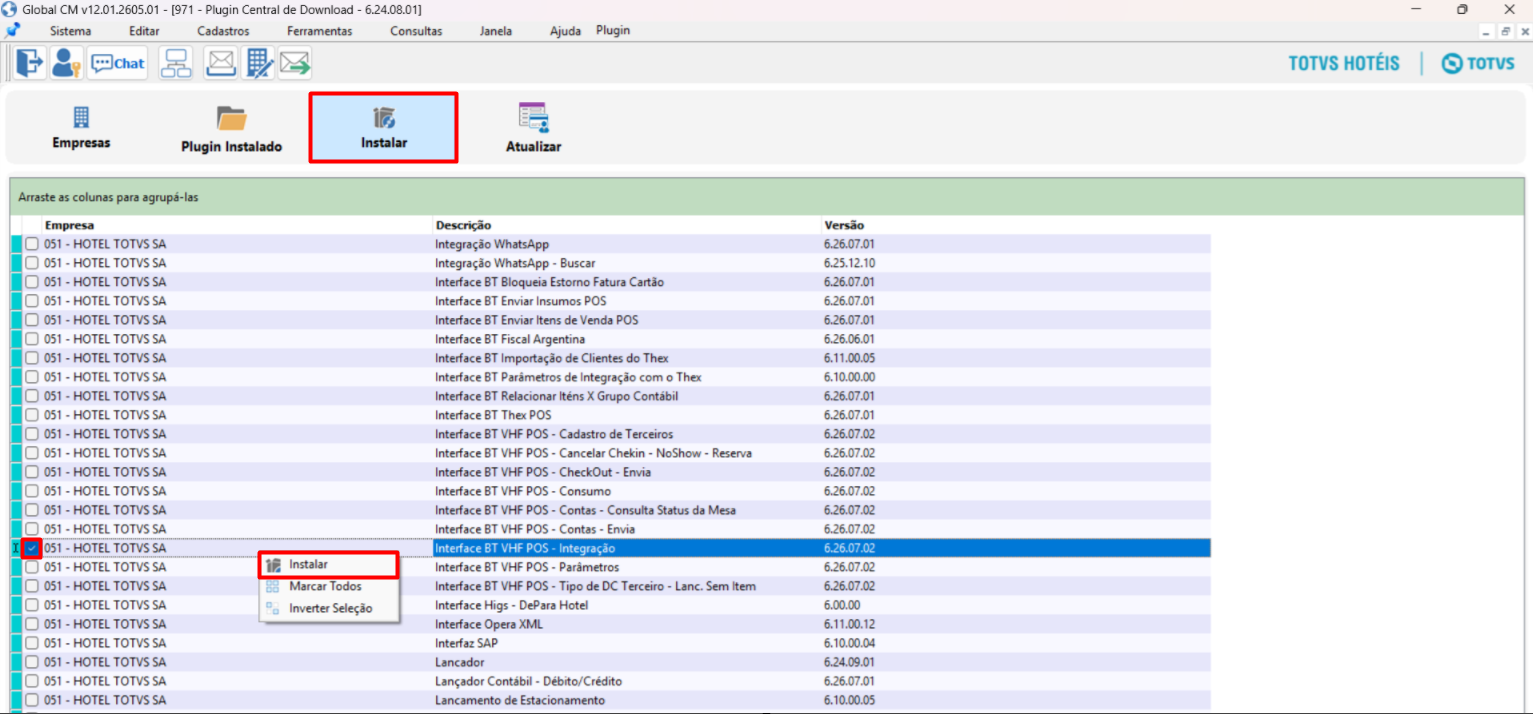Open the Janela menu
Viewport: 1533px width, 714px height.
point(496,31)
